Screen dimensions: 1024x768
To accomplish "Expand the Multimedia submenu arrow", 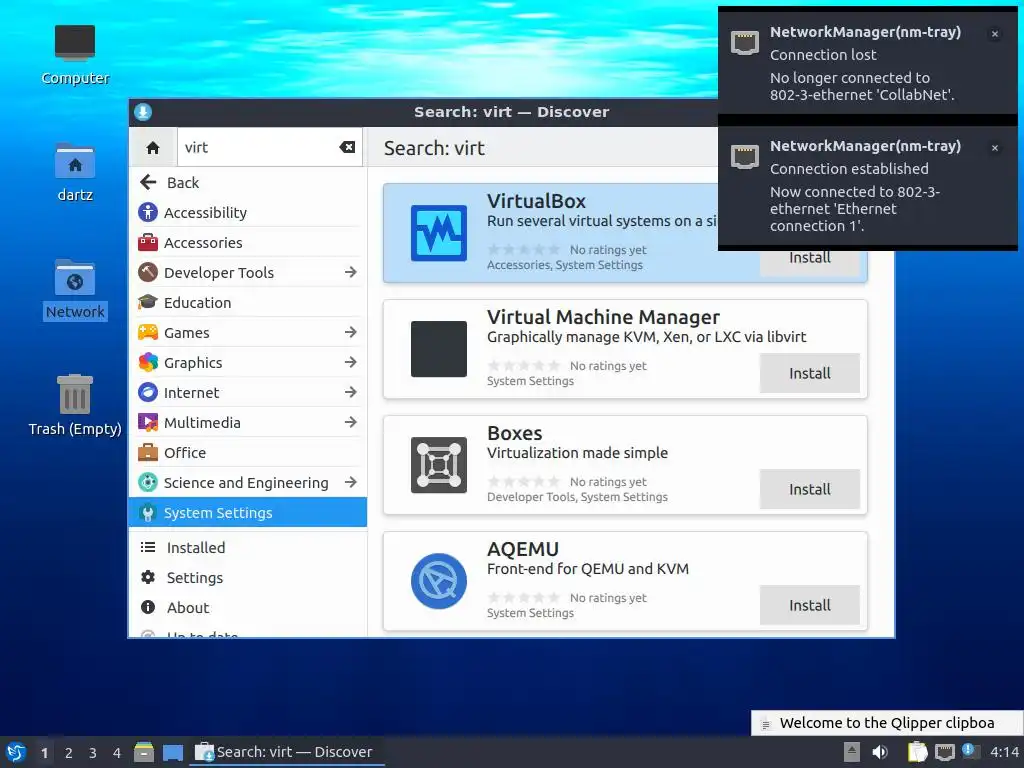I will click(351, 423).
